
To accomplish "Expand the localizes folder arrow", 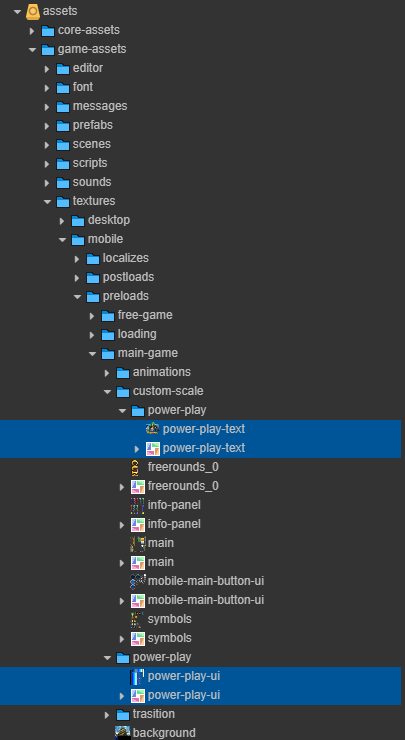I will pos(77,259).
